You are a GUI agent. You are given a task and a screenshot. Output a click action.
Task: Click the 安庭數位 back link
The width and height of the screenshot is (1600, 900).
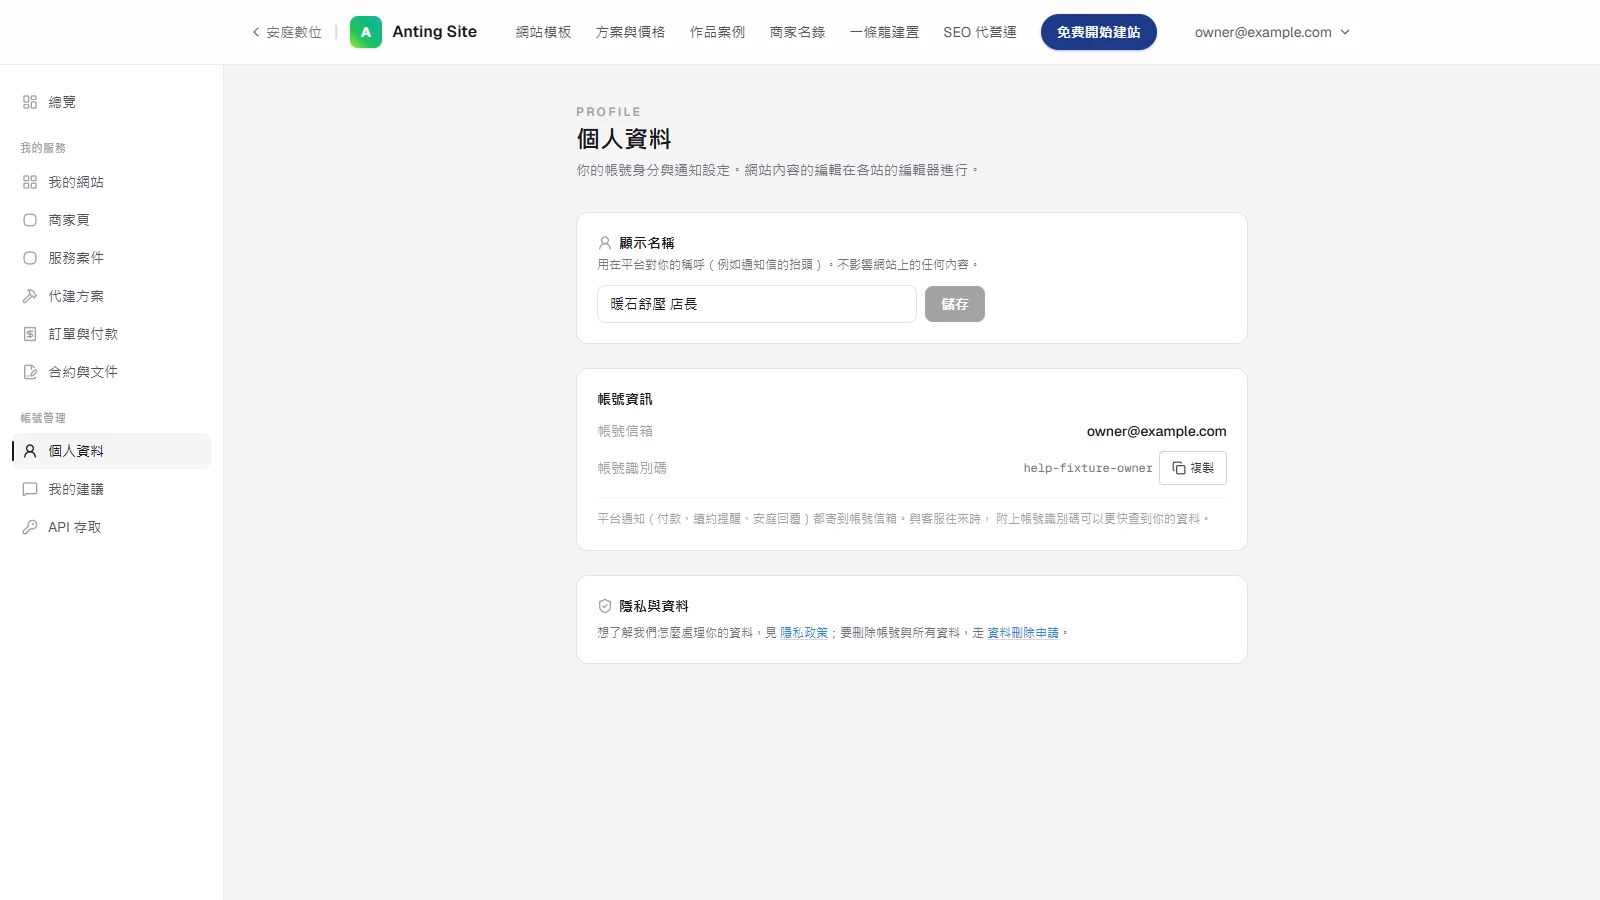[x=287, y=32]
